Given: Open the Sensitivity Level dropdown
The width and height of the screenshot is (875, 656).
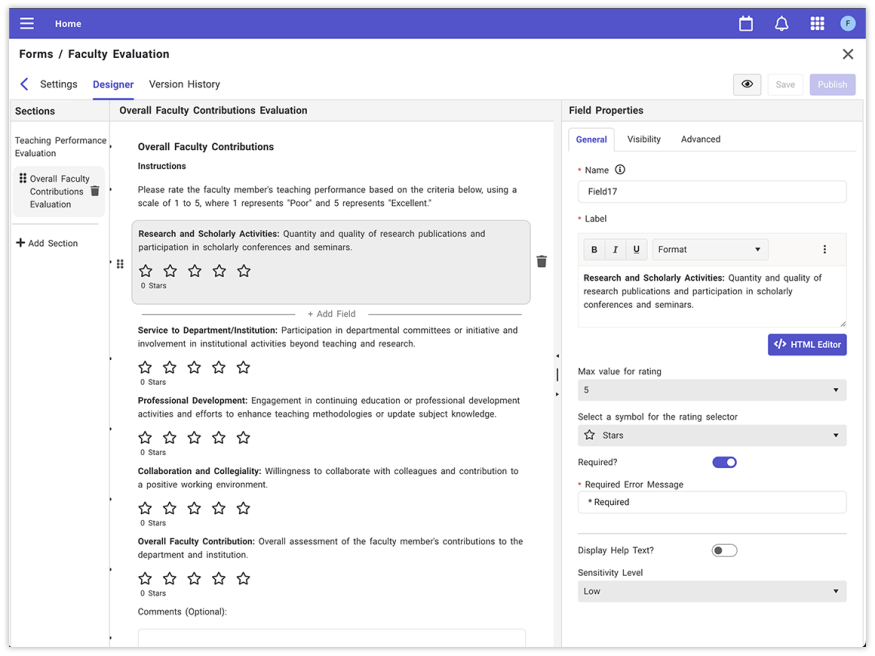Looking at the screenshot, I should (711, 591).
